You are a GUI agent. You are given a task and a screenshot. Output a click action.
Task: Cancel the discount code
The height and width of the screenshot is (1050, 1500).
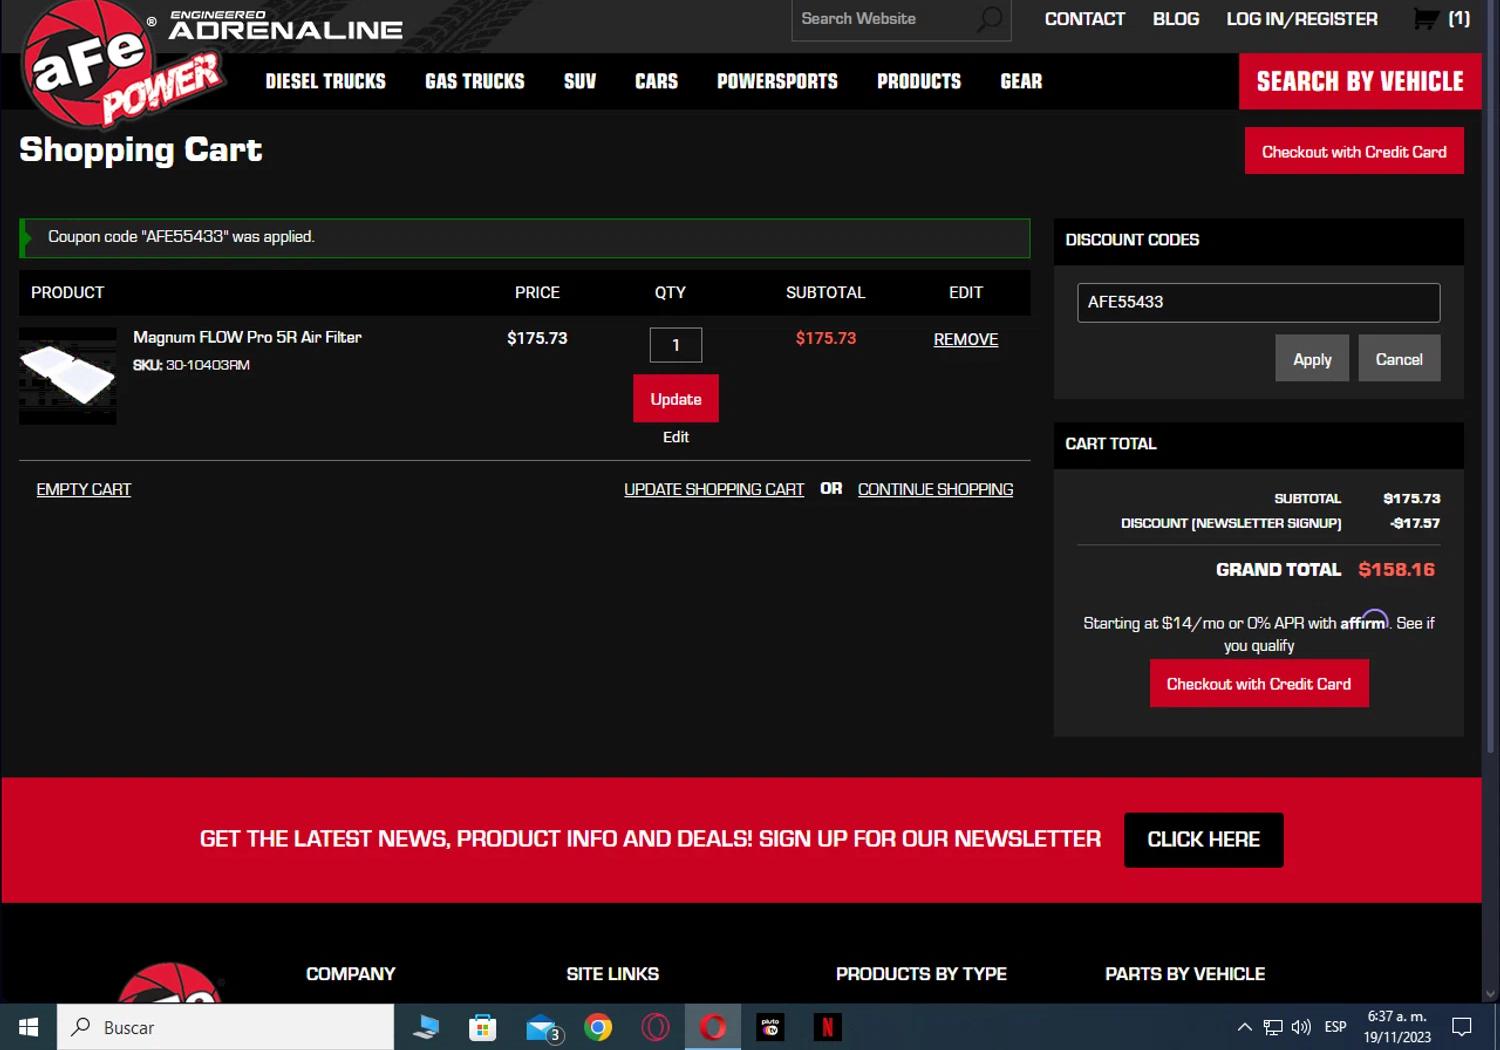[x=1399, y=359]
